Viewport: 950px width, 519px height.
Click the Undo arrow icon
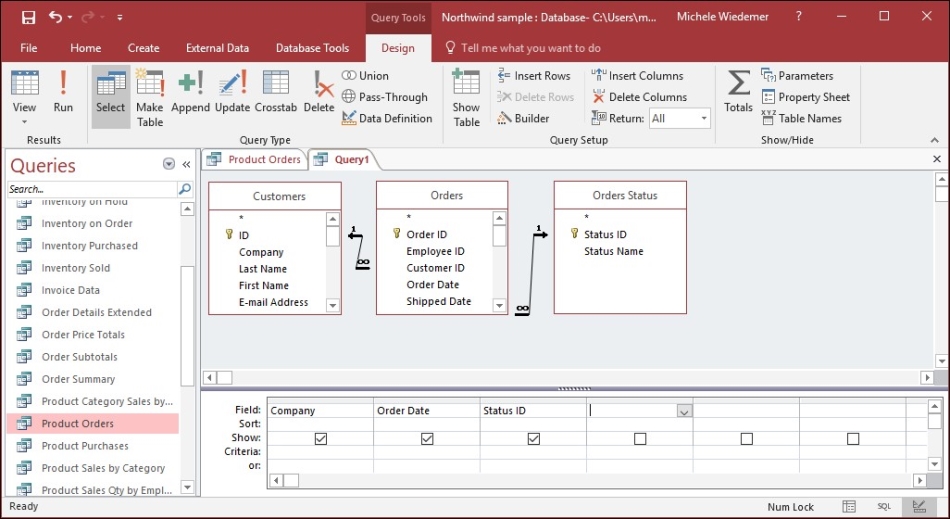55,17
